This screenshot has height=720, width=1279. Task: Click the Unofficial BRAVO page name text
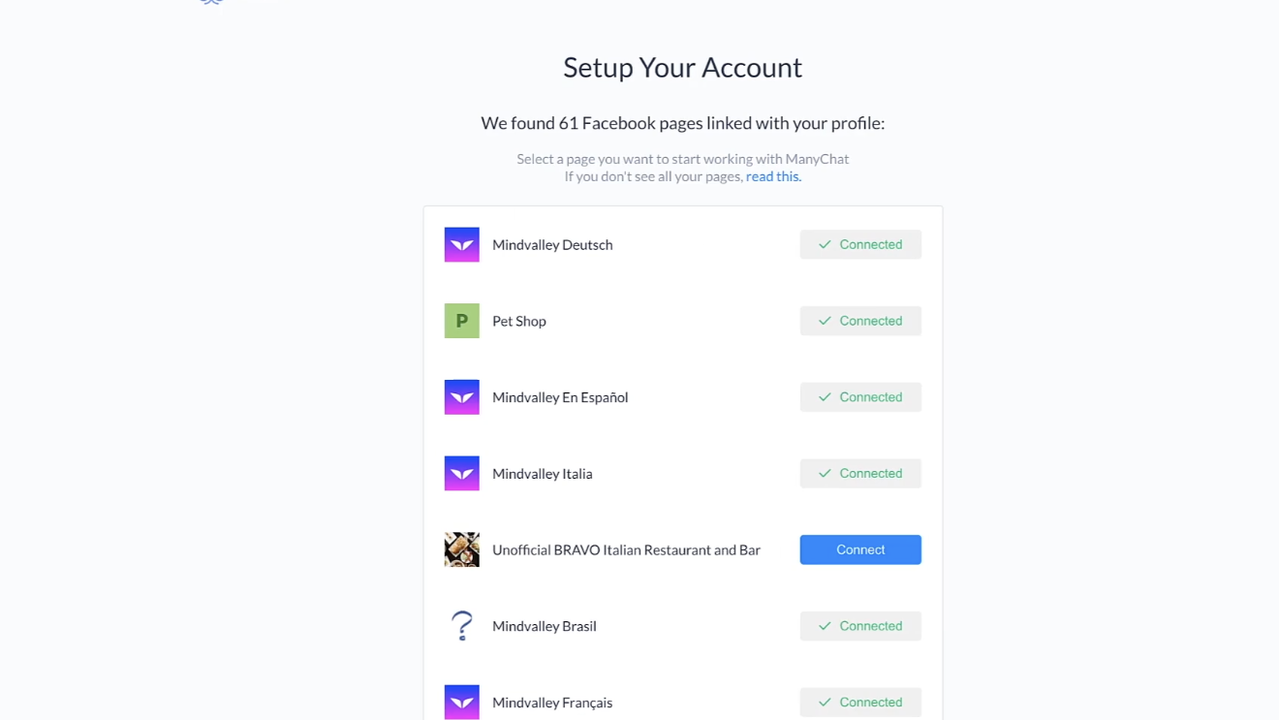(x=626, y=549)
